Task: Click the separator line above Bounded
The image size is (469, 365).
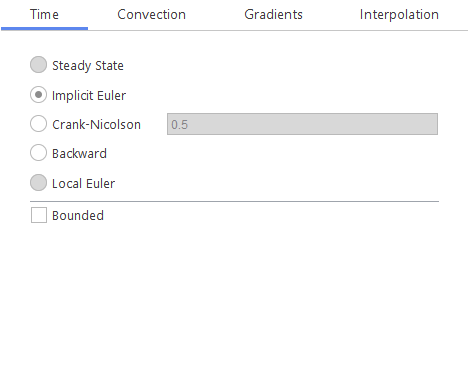Action: 234,201
